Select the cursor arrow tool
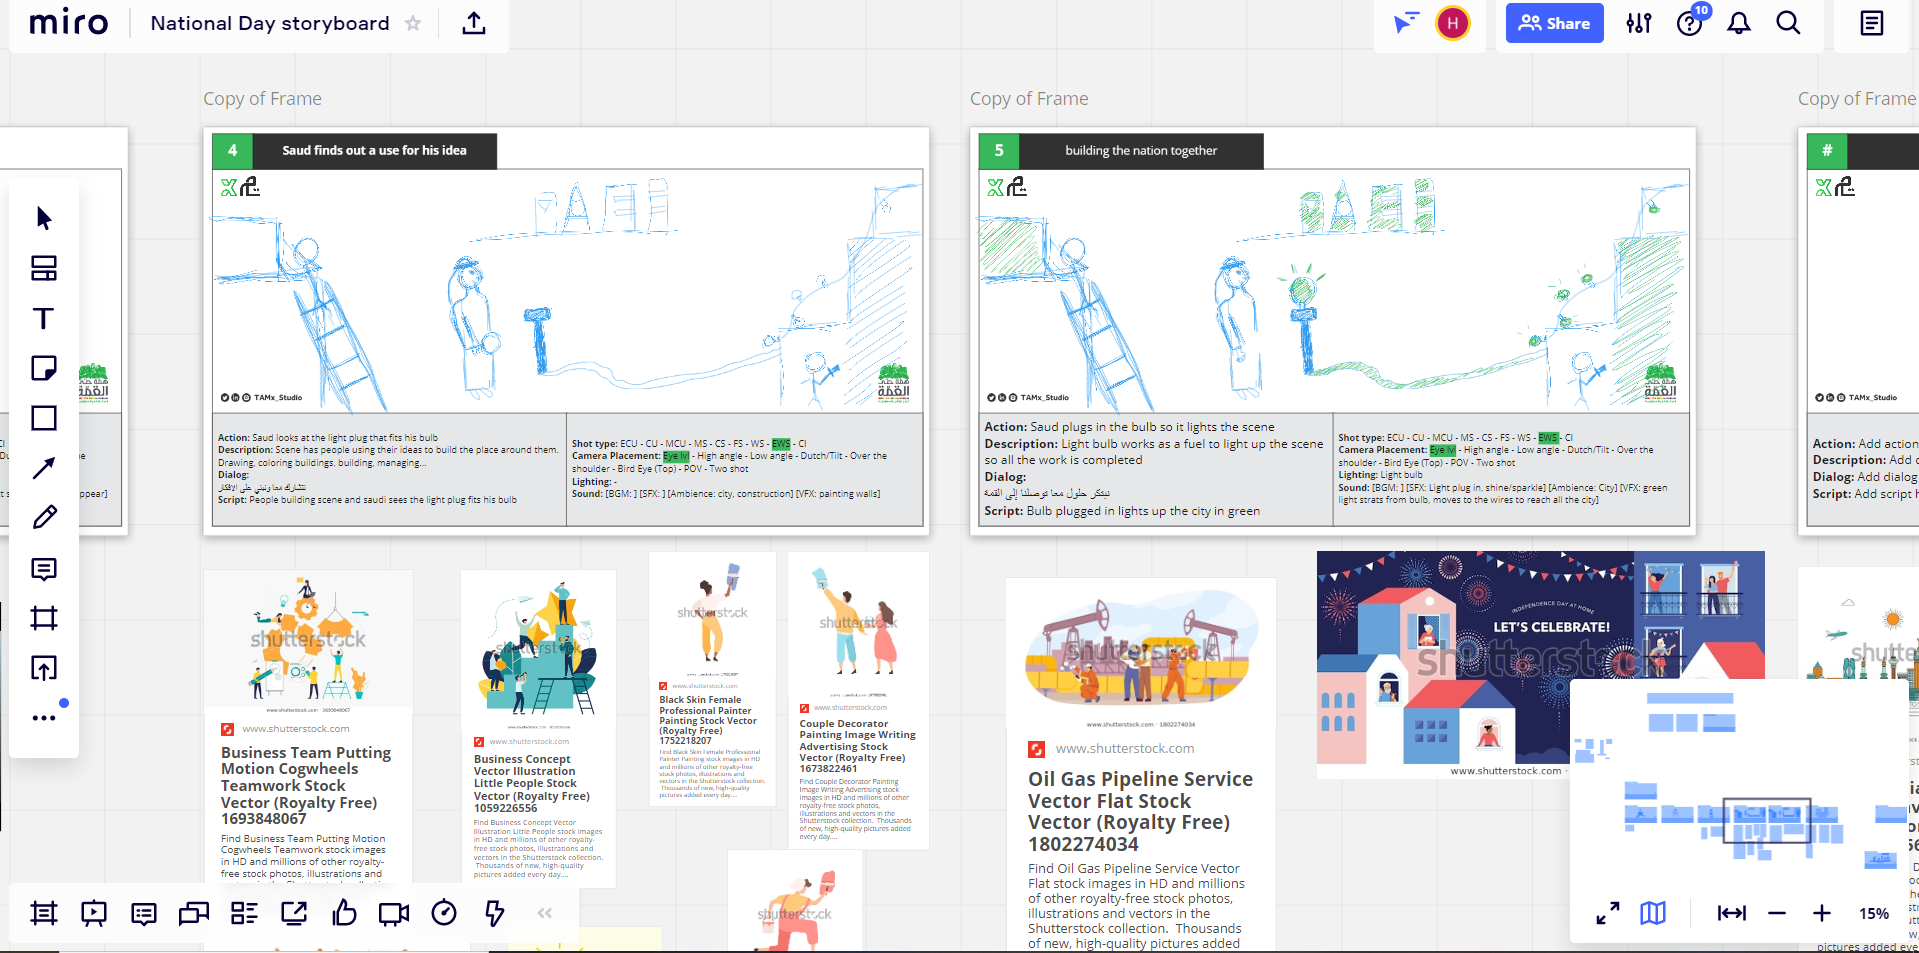1919x953 pixels. [44, 218]
